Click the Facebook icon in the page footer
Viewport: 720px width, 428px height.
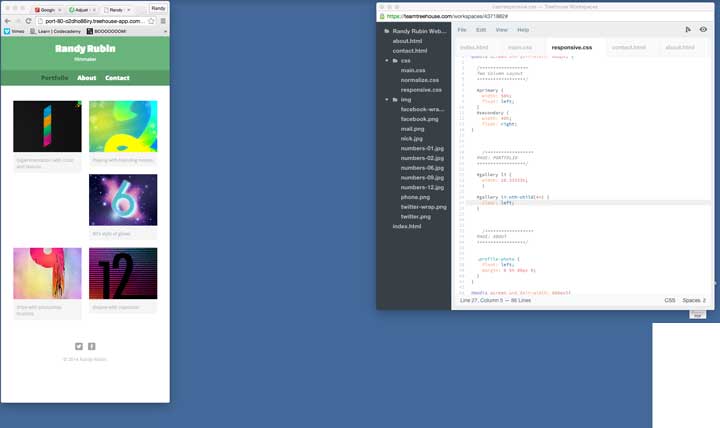click(92, 346)
